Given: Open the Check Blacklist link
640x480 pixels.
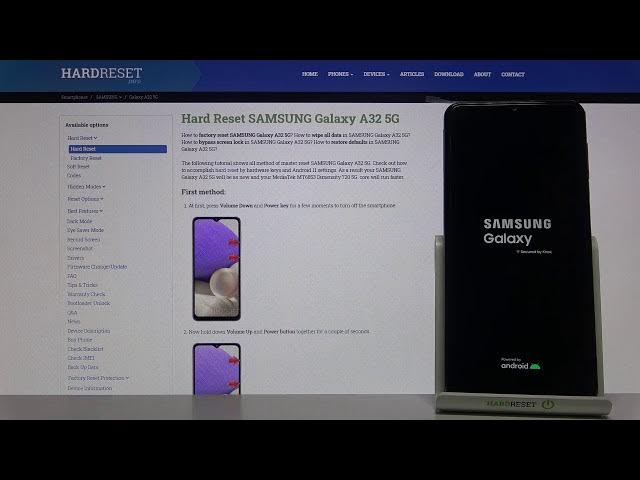Looking at the screenshot, I should click(85, 349).
